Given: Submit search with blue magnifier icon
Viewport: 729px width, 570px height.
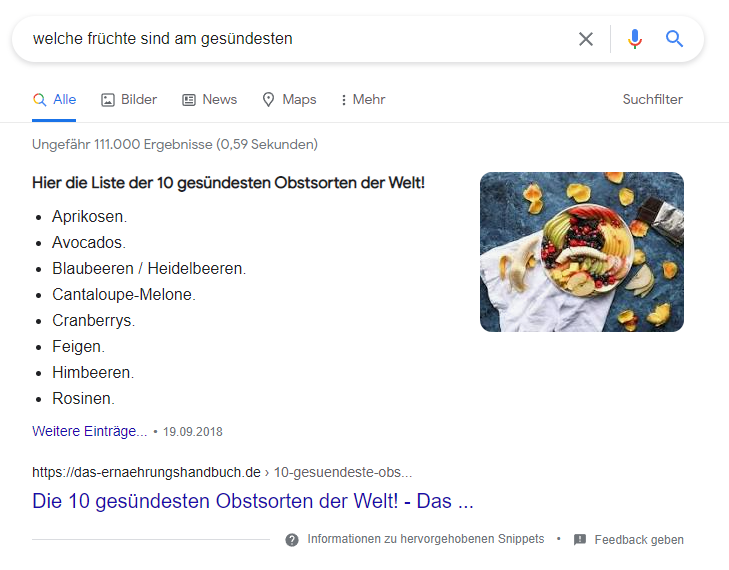Looking at the screenshot, I should click(x=675, y=39).
